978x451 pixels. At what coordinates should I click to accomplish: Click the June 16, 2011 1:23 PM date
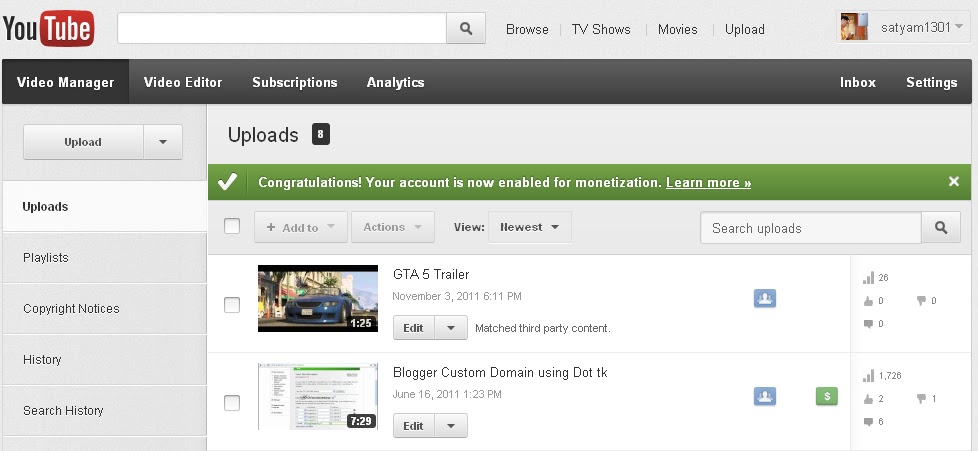(x=447, y=394)
